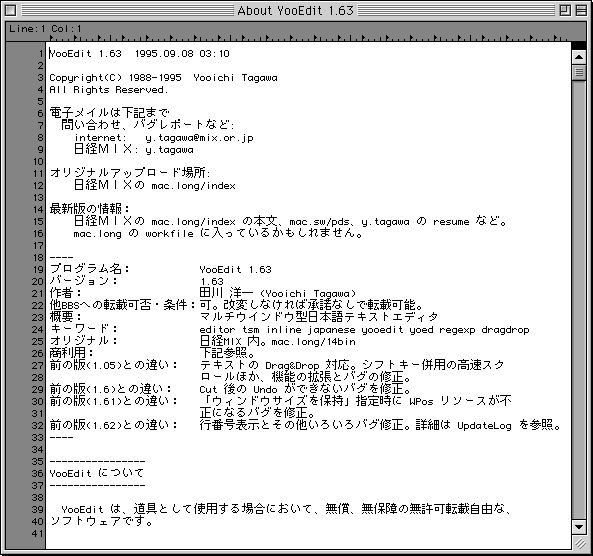Image resolution: width=593 pixels, height=556 pixels.
Task: Click the close box in the title bar
Action: pos(11,10)
